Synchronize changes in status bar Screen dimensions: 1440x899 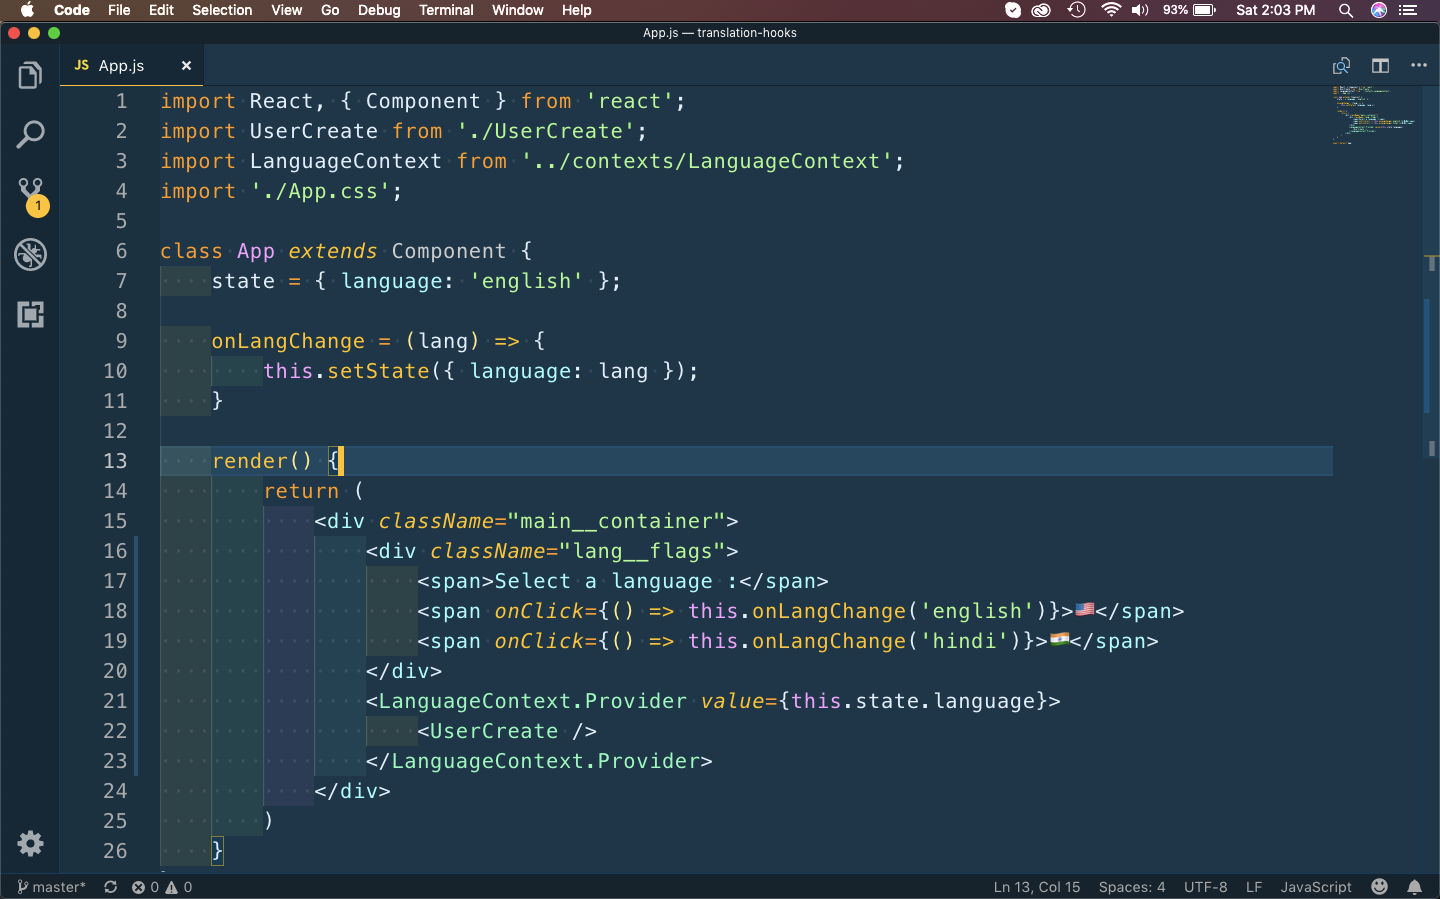click(111, 887)
